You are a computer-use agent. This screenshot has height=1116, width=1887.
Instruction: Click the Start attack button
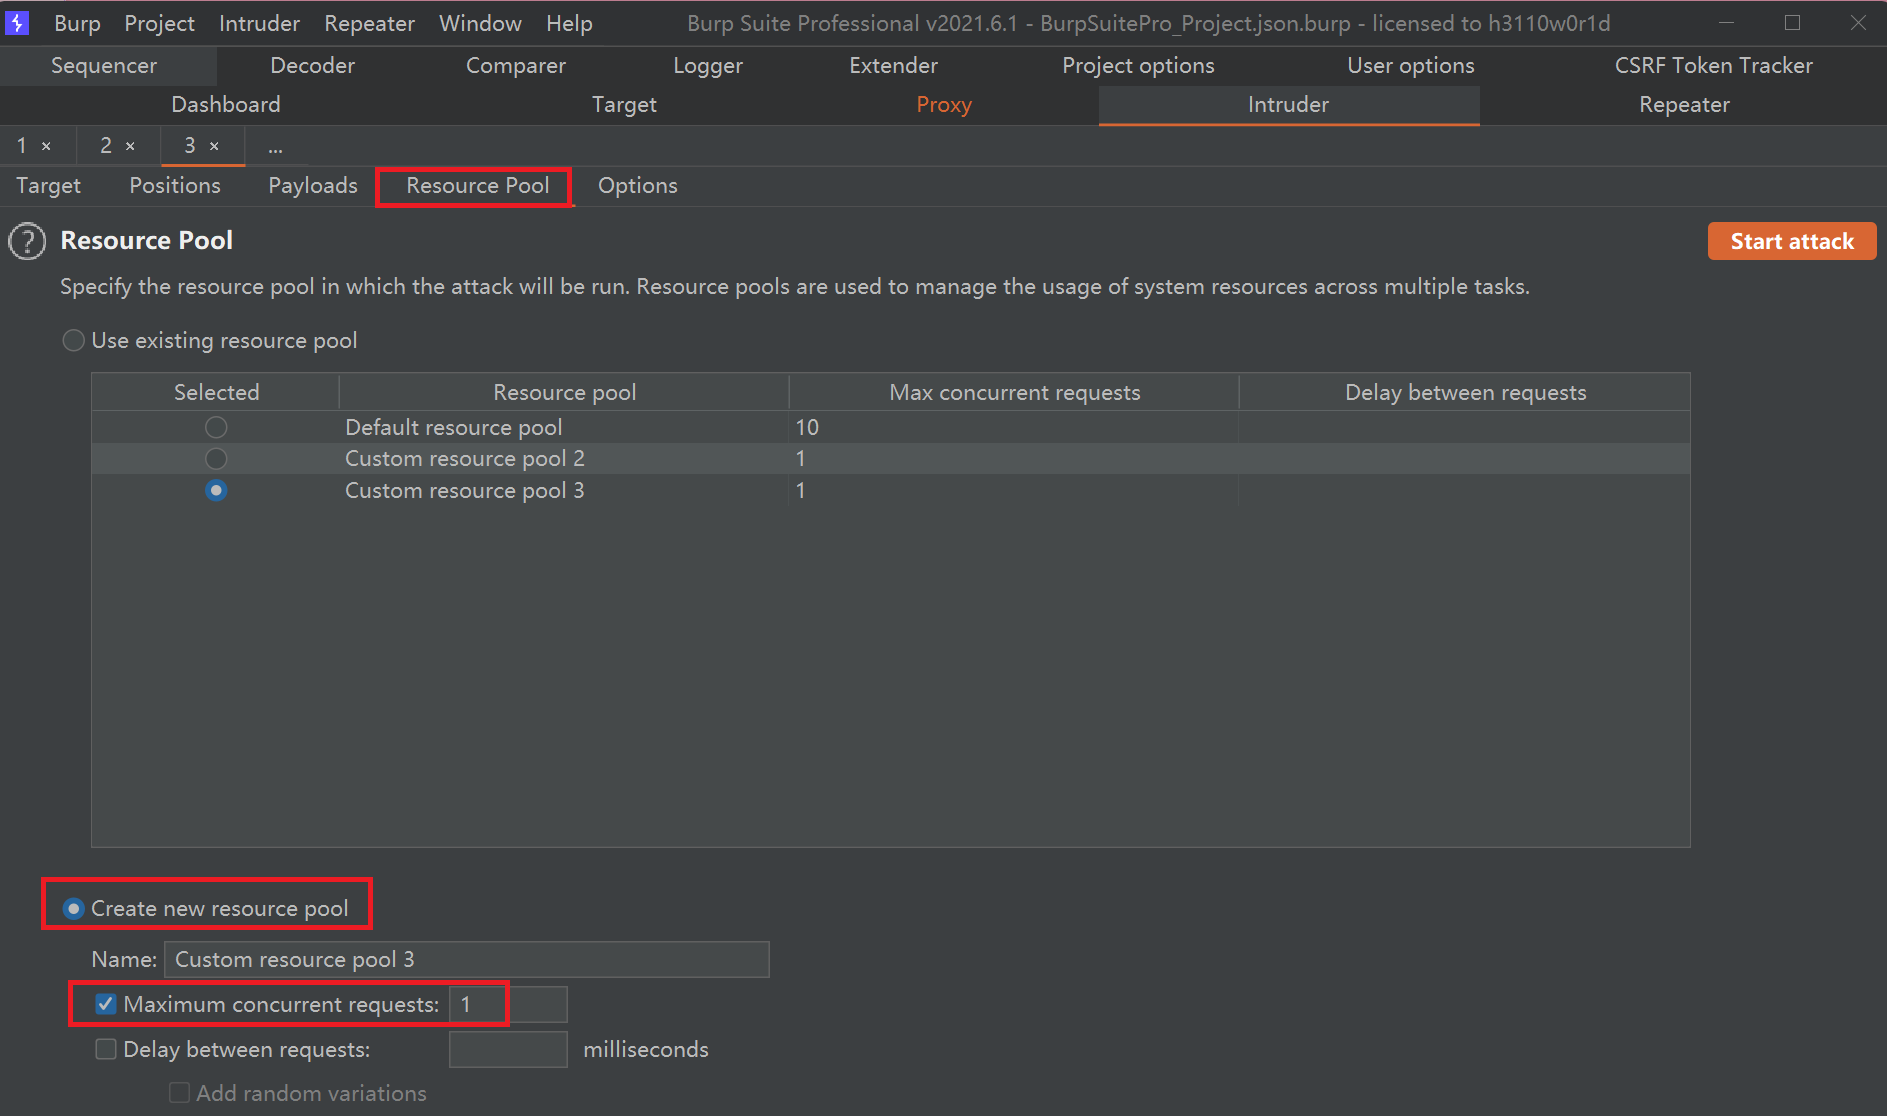(1791, 242)
